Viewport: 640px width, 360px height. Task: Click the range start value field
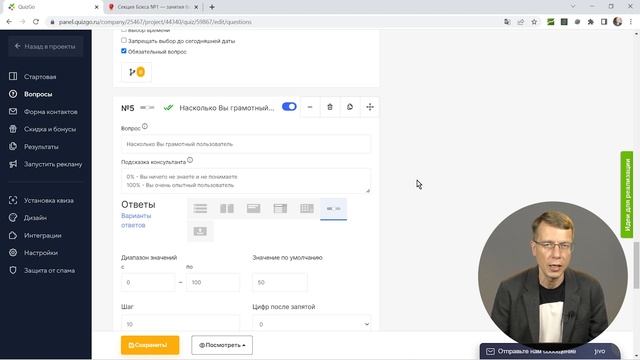pos(148,282)
